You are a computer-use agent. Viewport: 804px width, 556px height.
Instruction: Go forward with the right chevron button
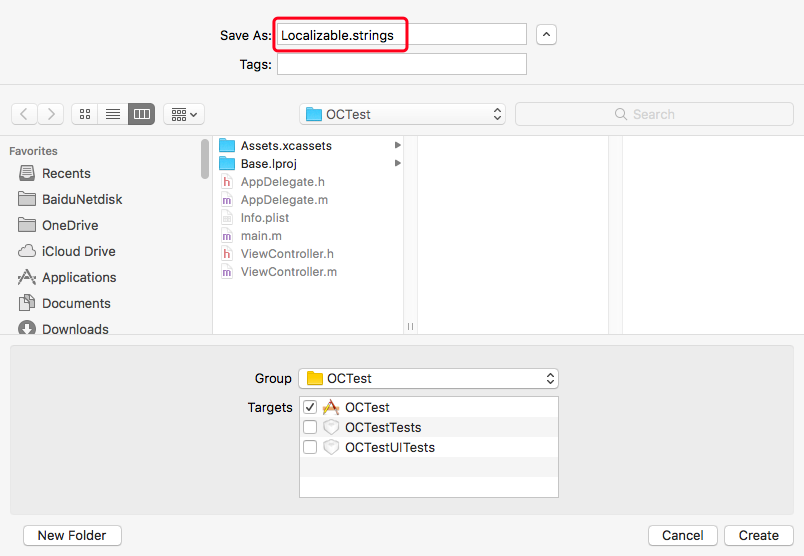point(50,114)
